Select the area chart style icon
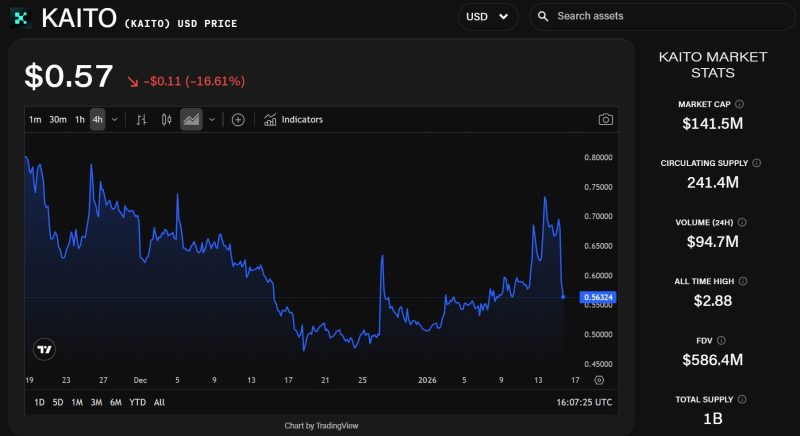Image resolution: width=800 pixels, height=436 pixels. (x=191, y=120)
